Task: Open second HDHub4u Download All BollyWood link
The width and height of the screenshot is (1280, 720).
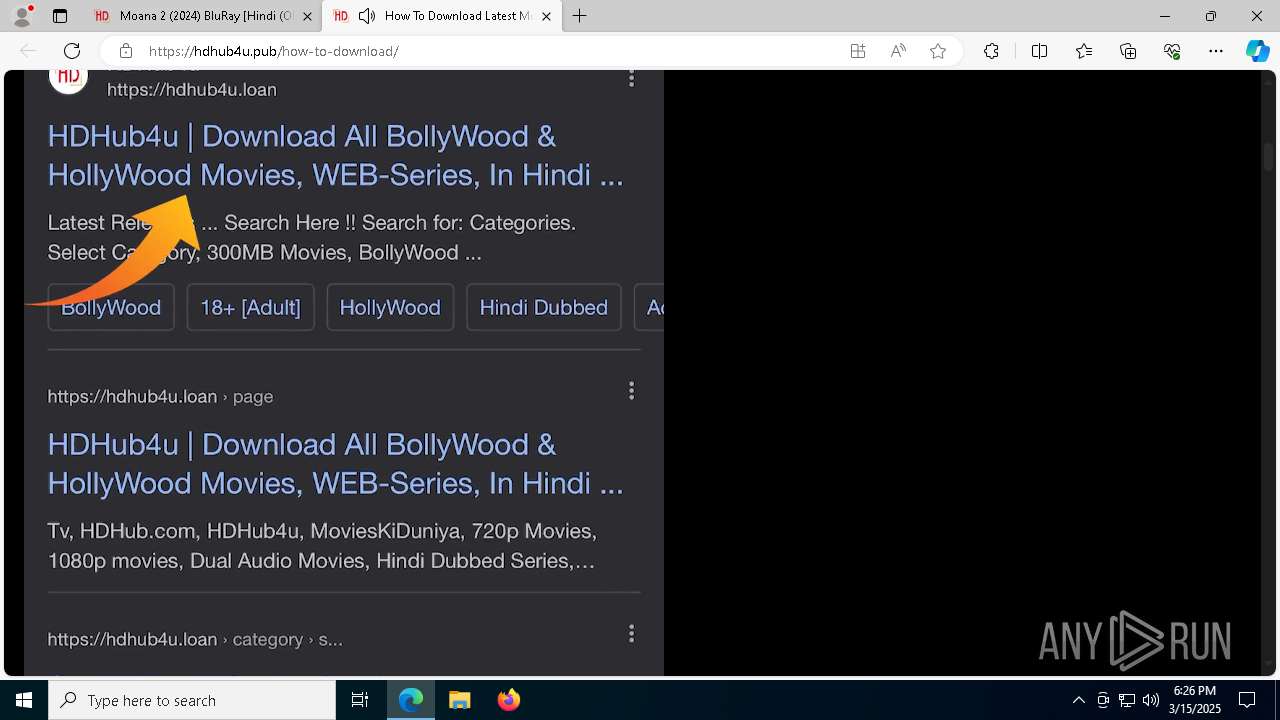Action: [335, 463]
